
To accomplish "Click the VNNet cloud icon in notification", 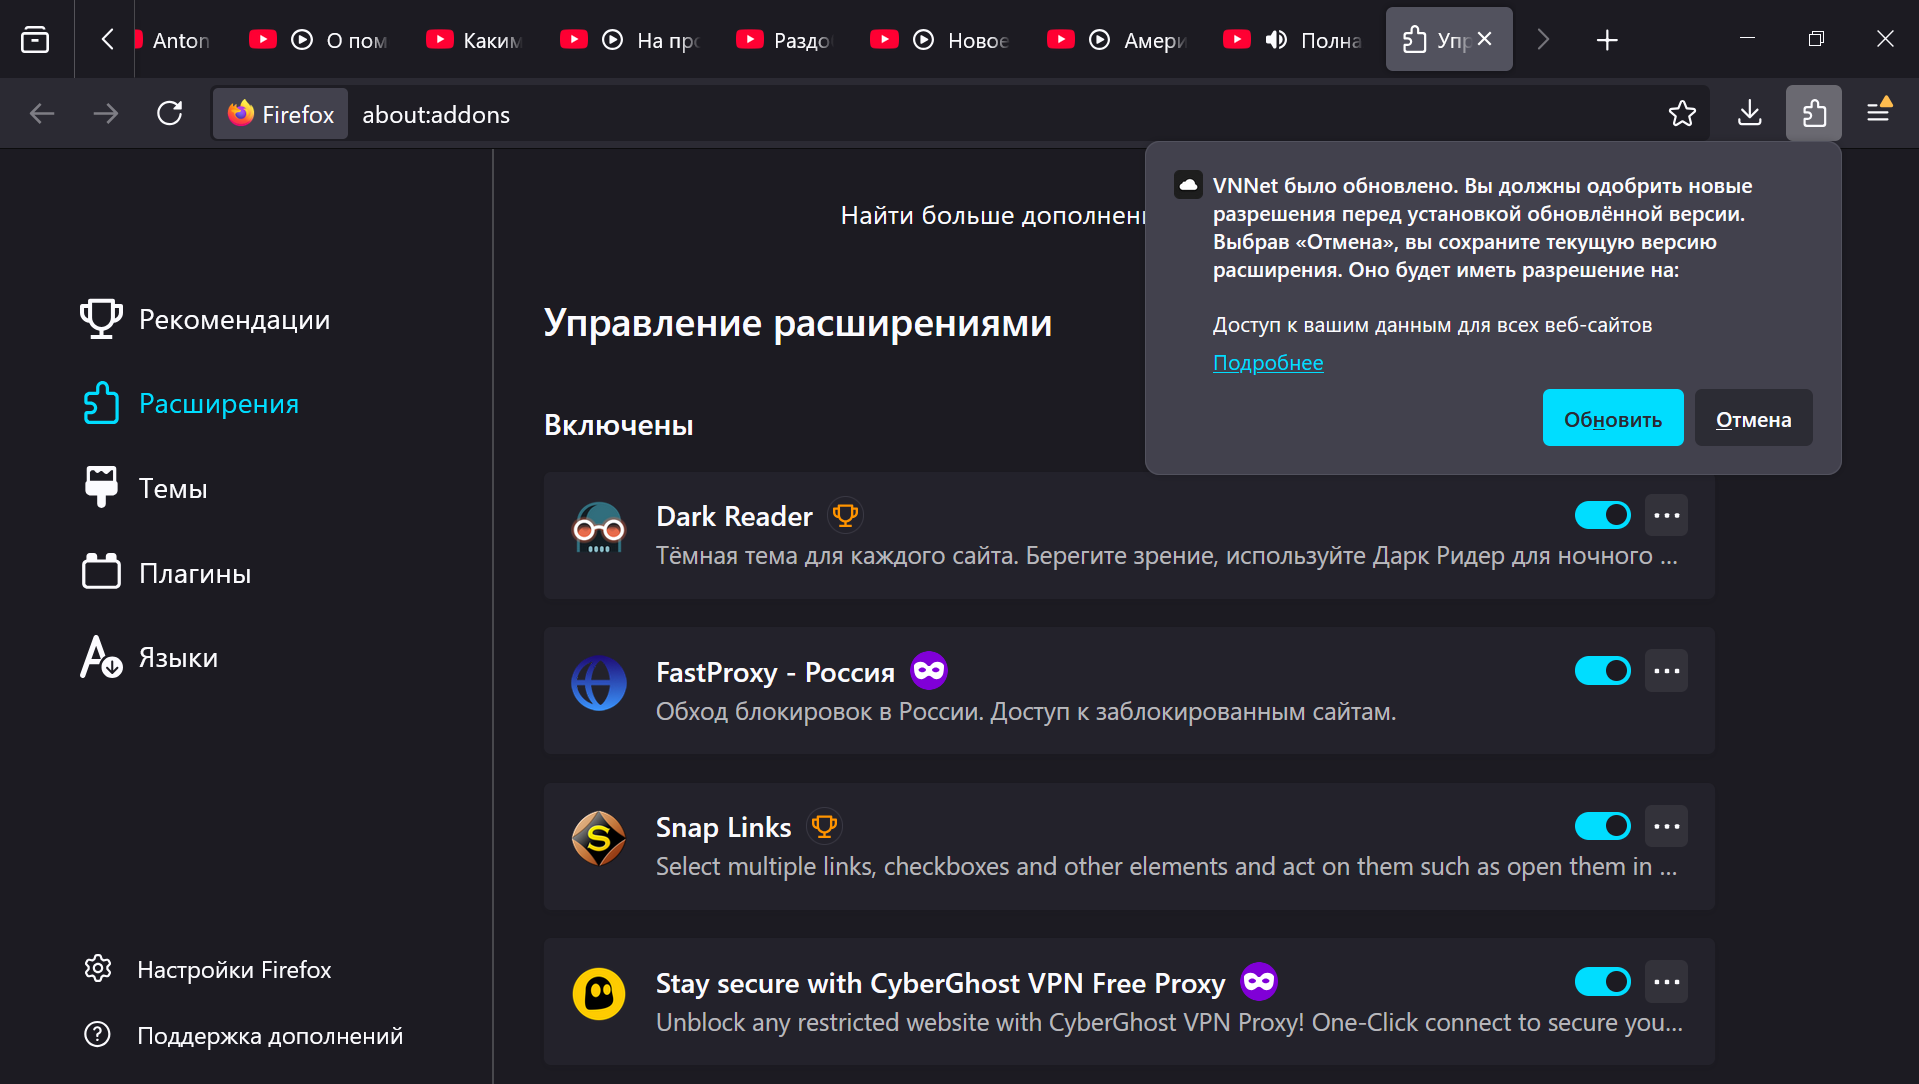I will pos(1188,185).
